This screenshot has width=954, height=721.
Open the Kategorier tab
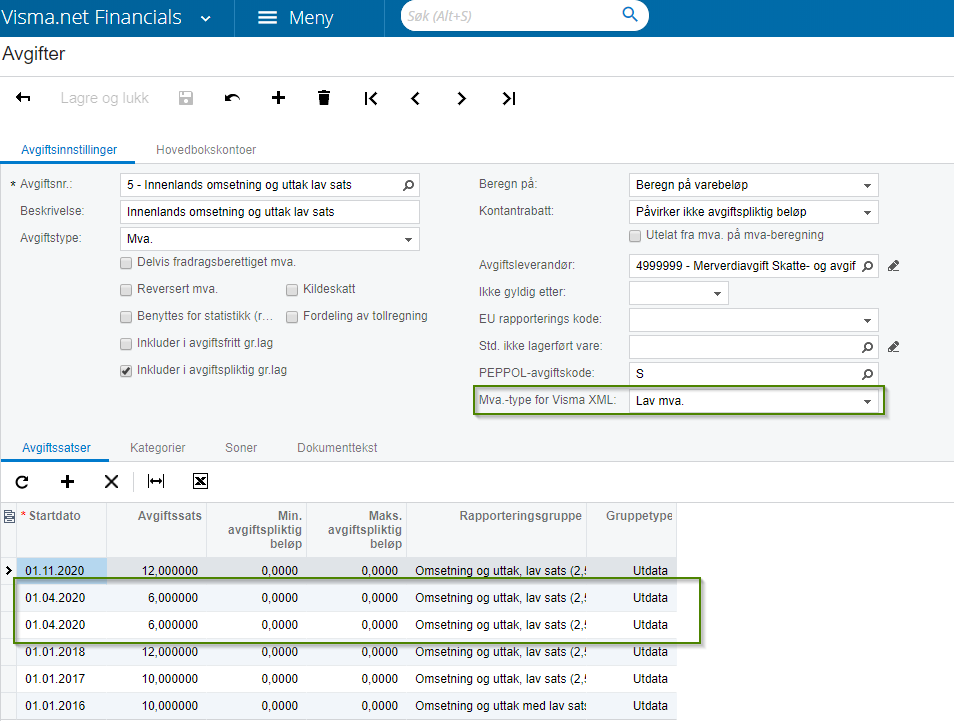[158, 448]
